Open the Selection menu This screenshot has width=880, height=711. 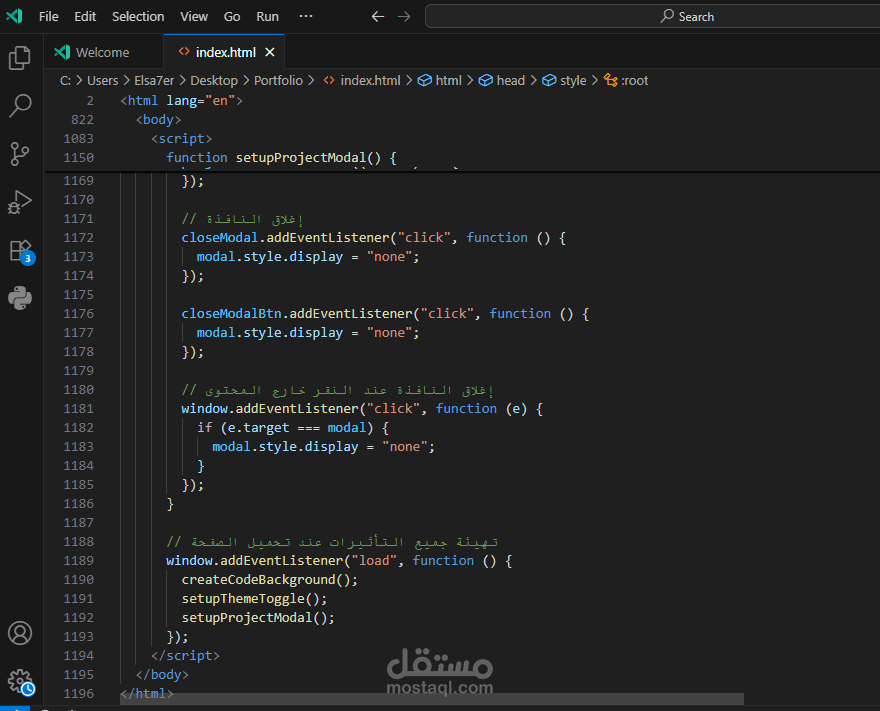tap(138, 17)
